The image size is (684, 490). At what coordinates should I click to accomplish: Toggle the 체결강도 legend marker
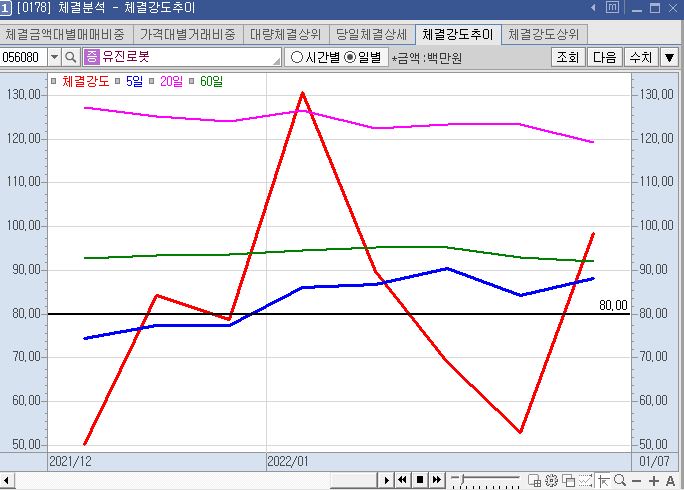click(x=53, y=80)
